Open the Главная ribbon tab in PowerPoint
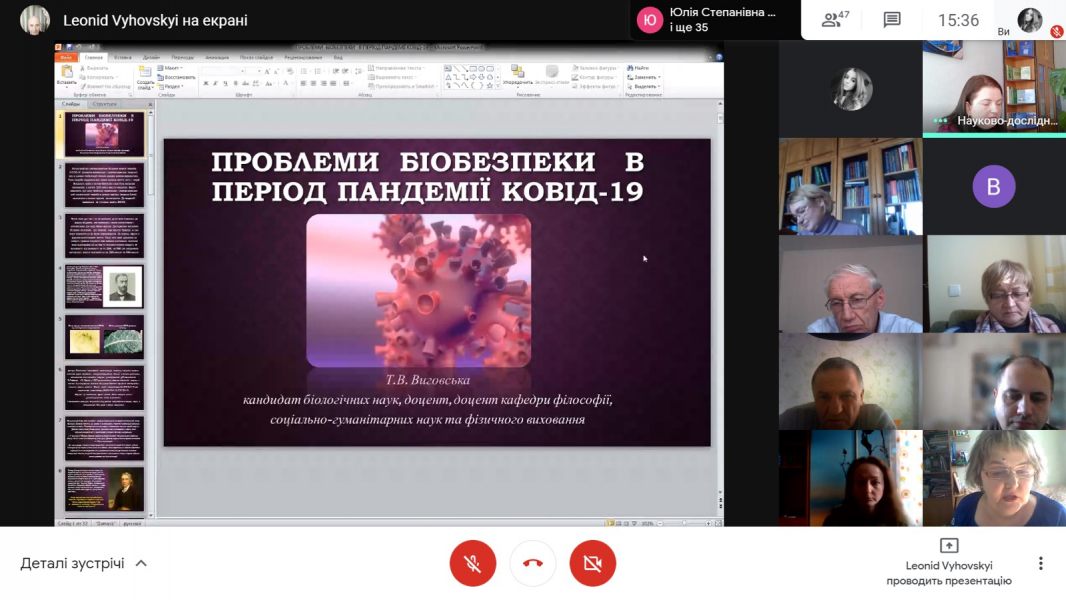1066x600 pixels. pyautogui.click(x=93, y=58)
